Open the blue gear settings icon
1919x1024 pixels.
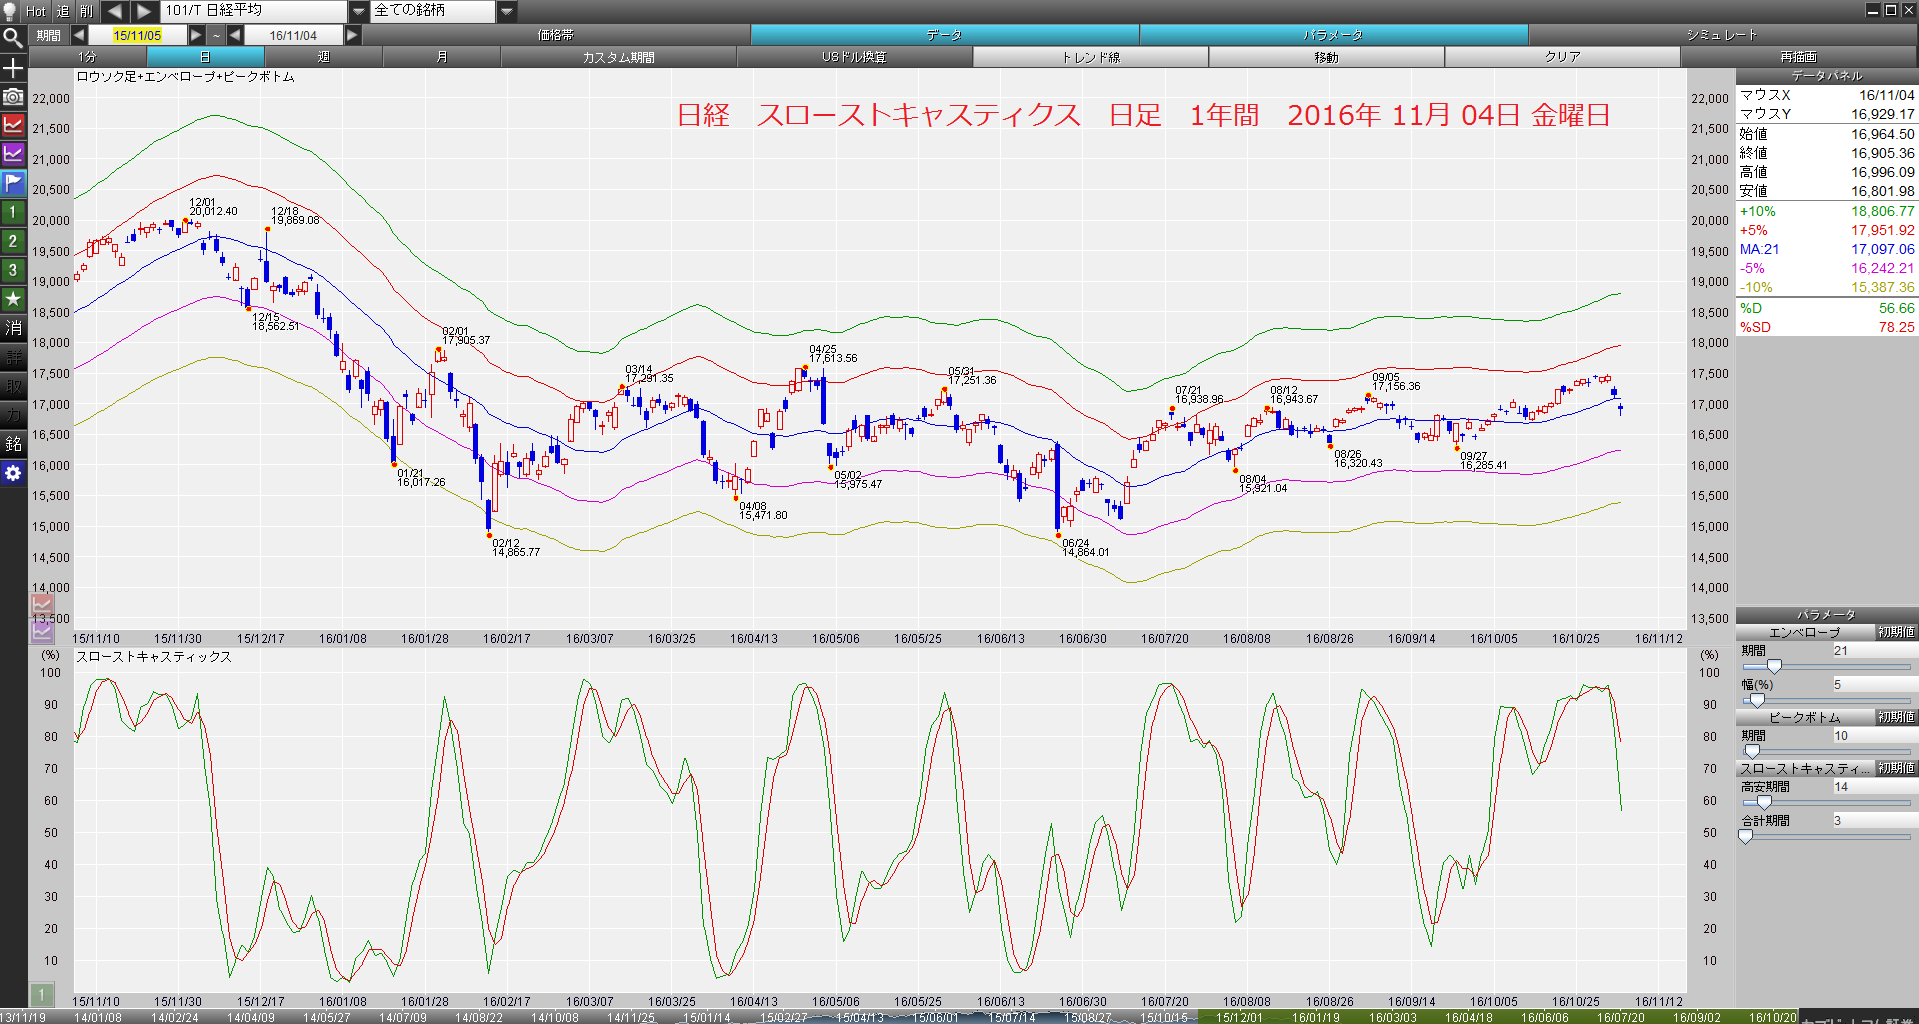[x=13, y=473]
